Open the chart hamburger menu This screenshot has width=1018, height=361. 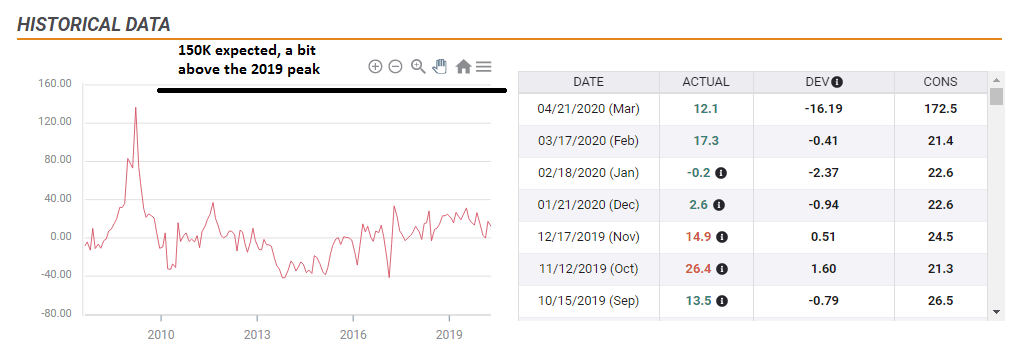[x=483, y=66]
